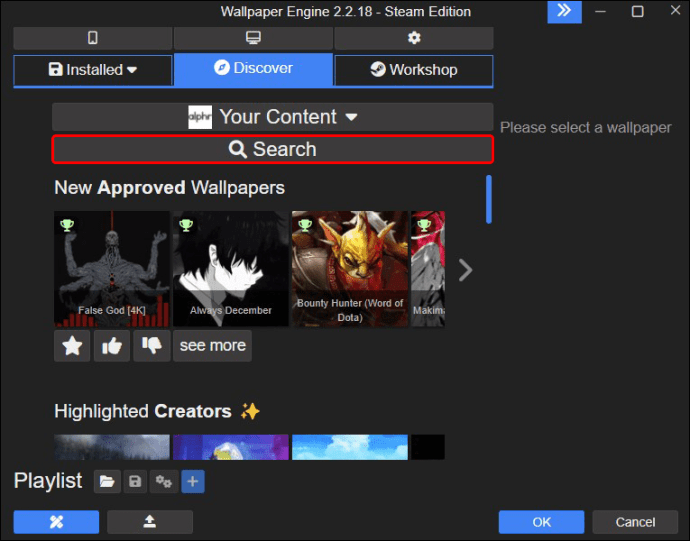Open the display monitor tab icon
The image size is (690, 541).
pos(253,38)
